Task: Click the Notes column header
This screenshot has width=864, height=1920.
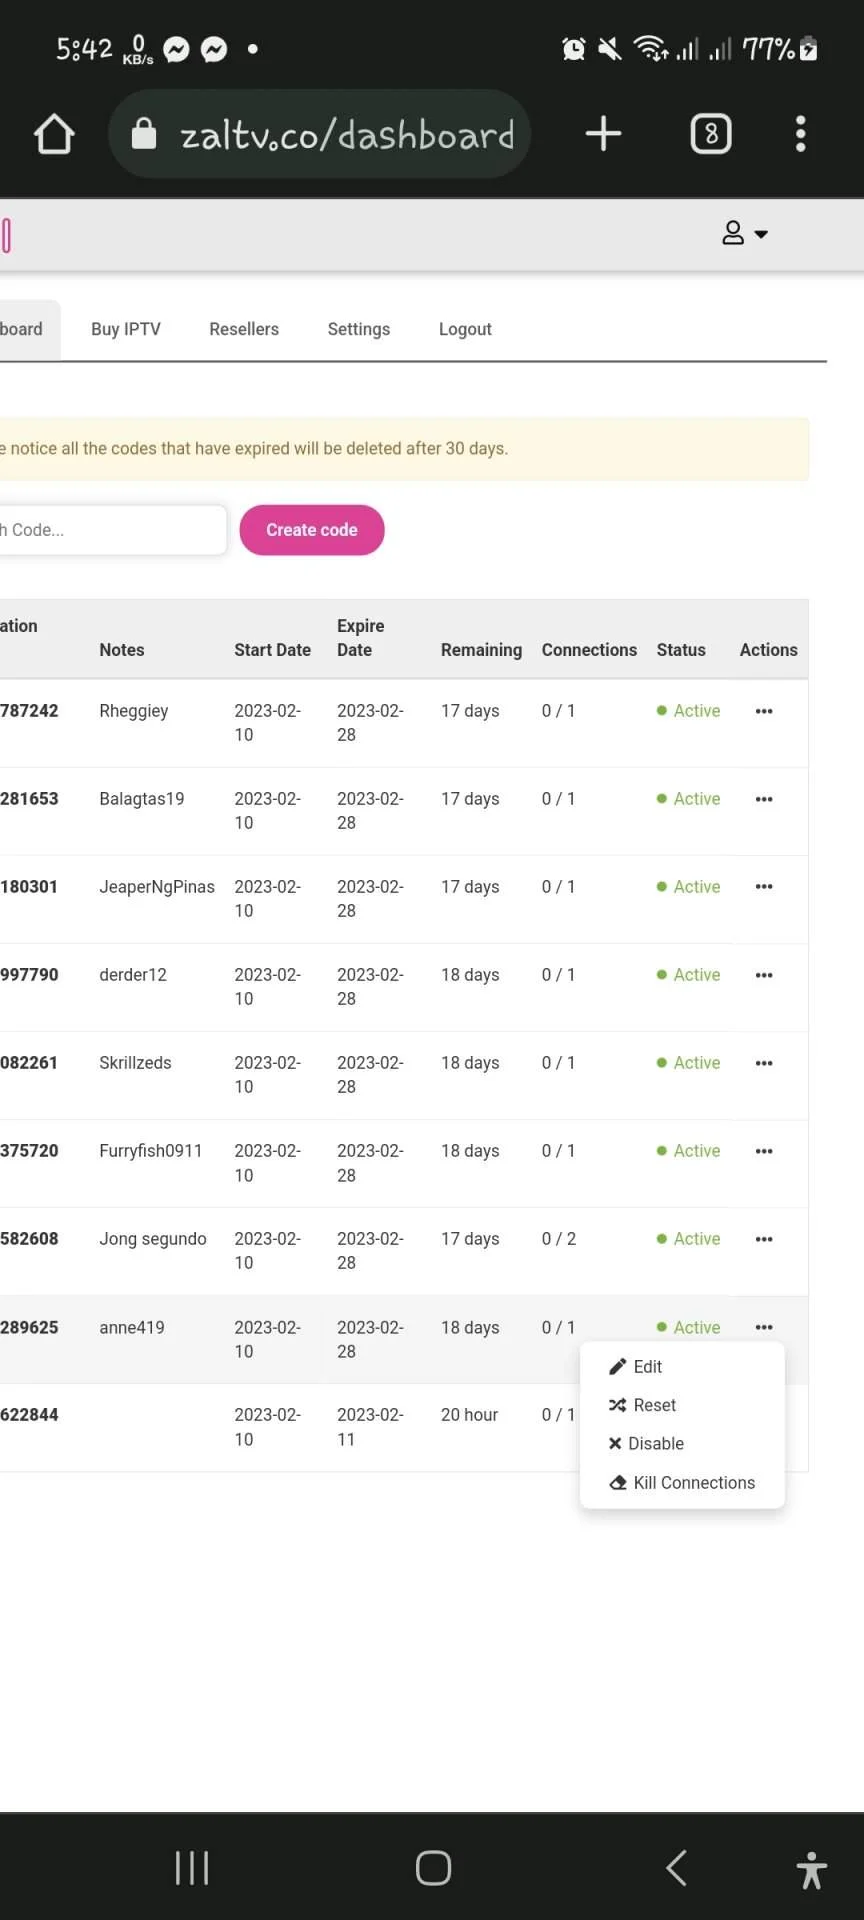Action: [122, 650]
